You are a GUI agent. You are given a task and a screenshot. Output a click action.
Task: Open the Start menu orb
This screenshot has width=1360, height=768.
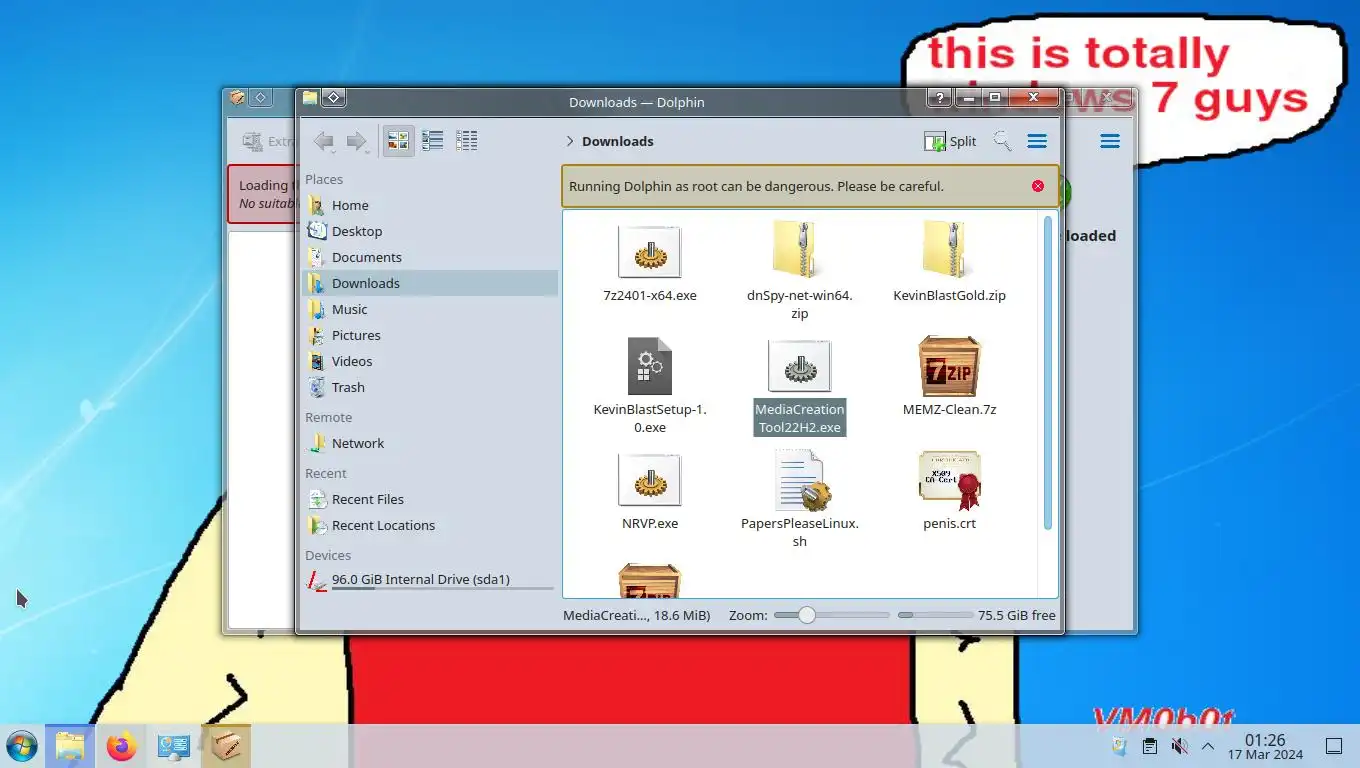coord(21,746)
